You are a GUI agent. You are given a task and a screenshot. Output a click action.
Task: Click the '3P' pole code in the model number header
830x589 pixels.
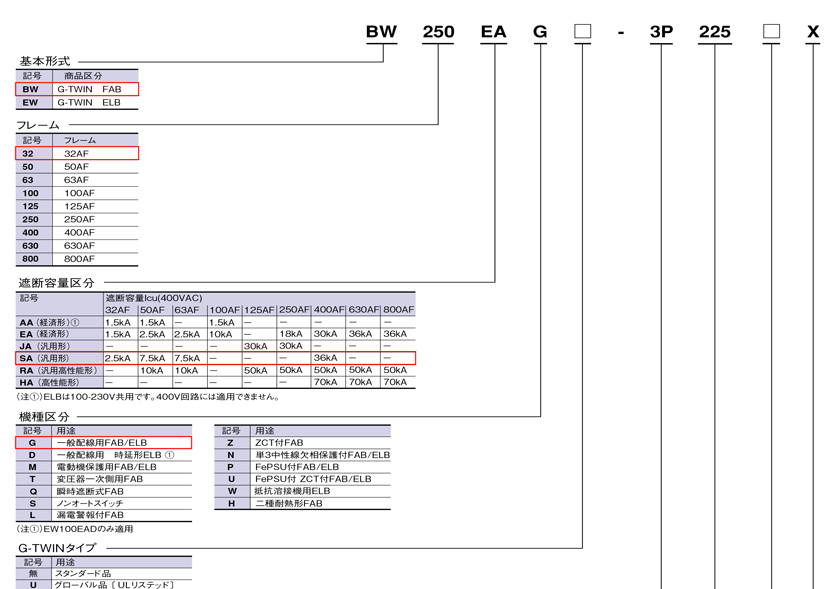pyautogui.click(x=661, y=32)
